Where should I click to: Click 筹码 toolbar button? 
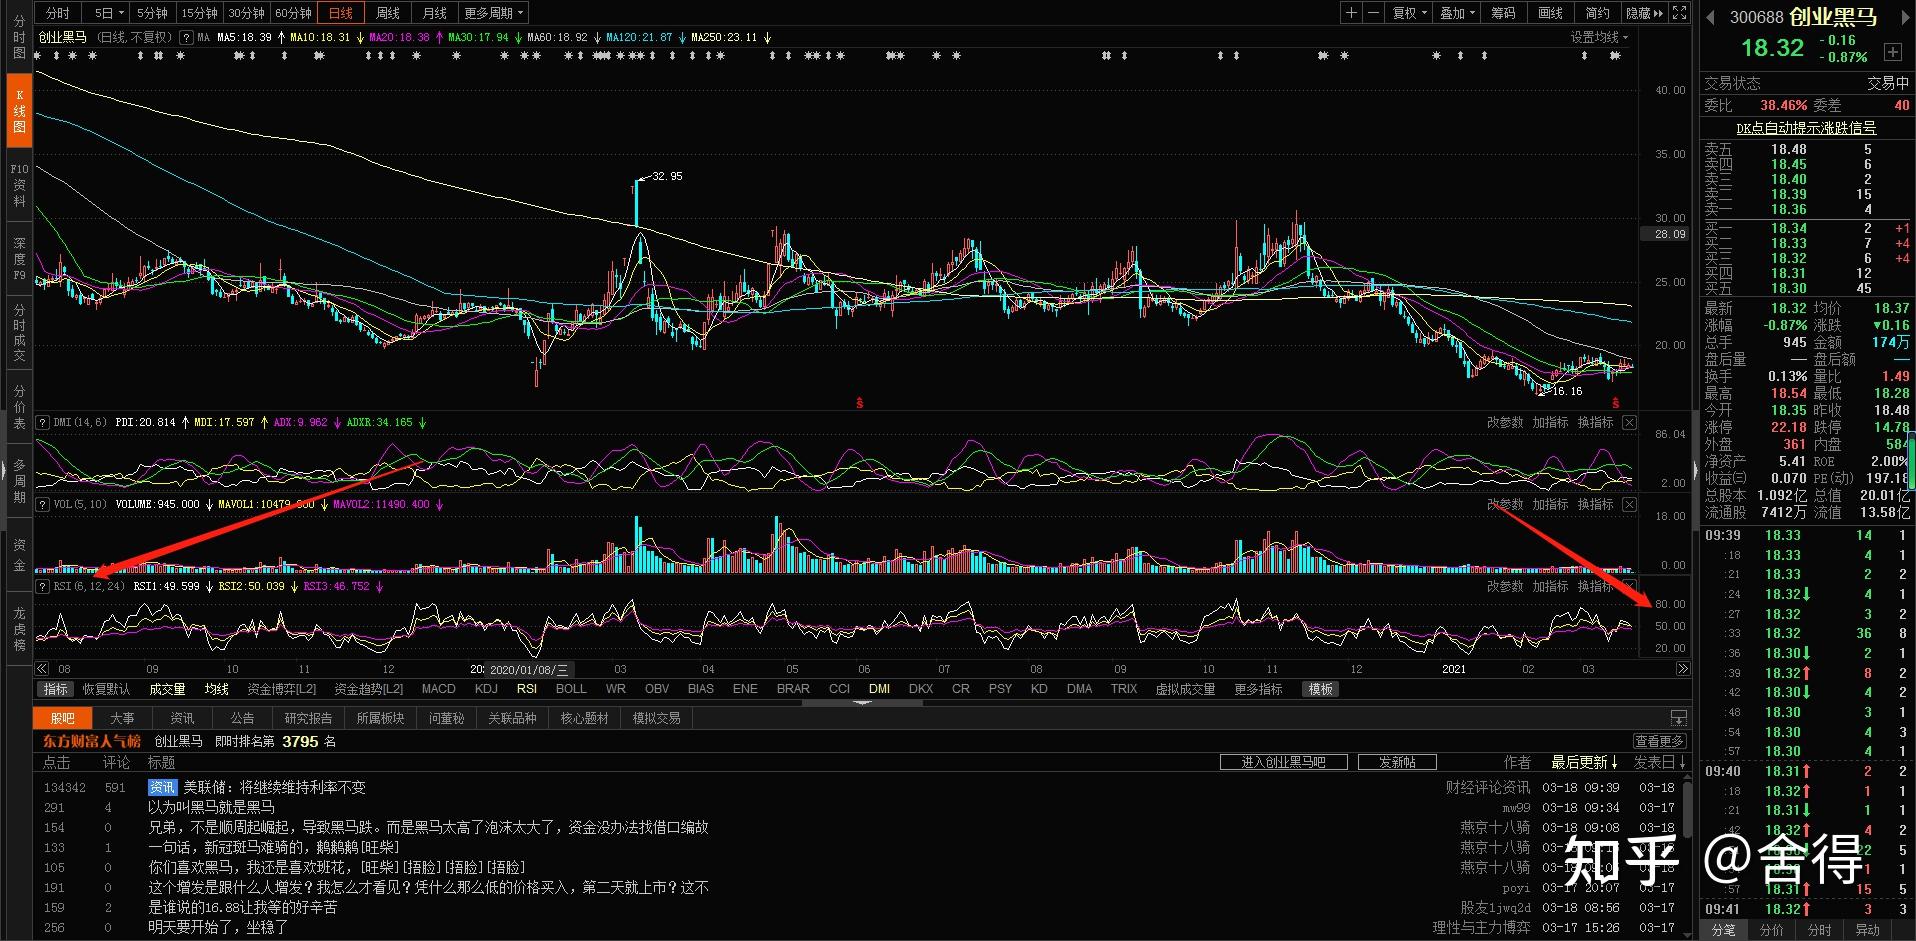(1503, 13)
